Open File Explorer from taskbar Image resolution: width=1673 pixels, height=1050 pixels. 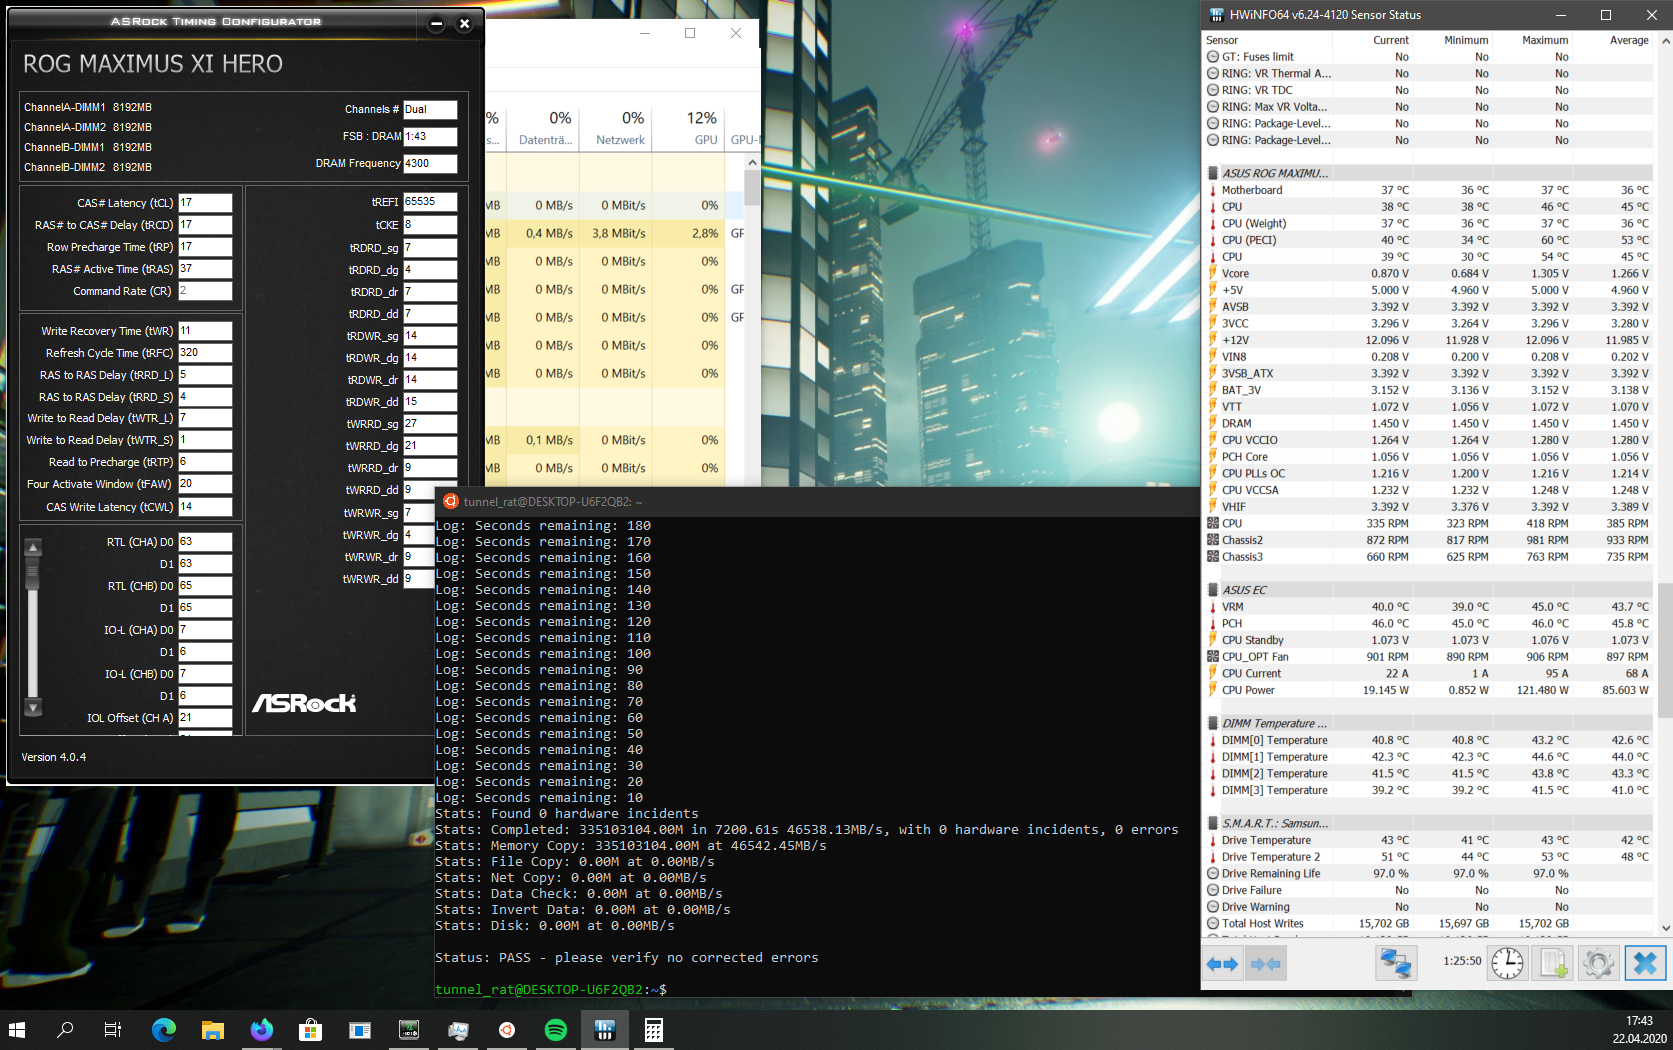pos(212,1029)
